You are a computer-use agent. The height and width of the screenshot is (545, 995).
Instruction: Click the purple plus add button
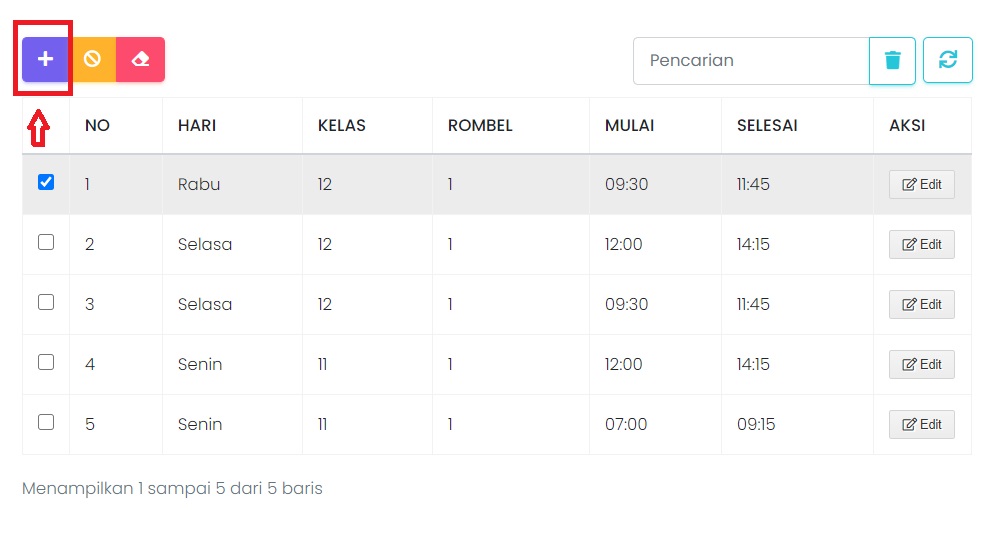point(45,59)
